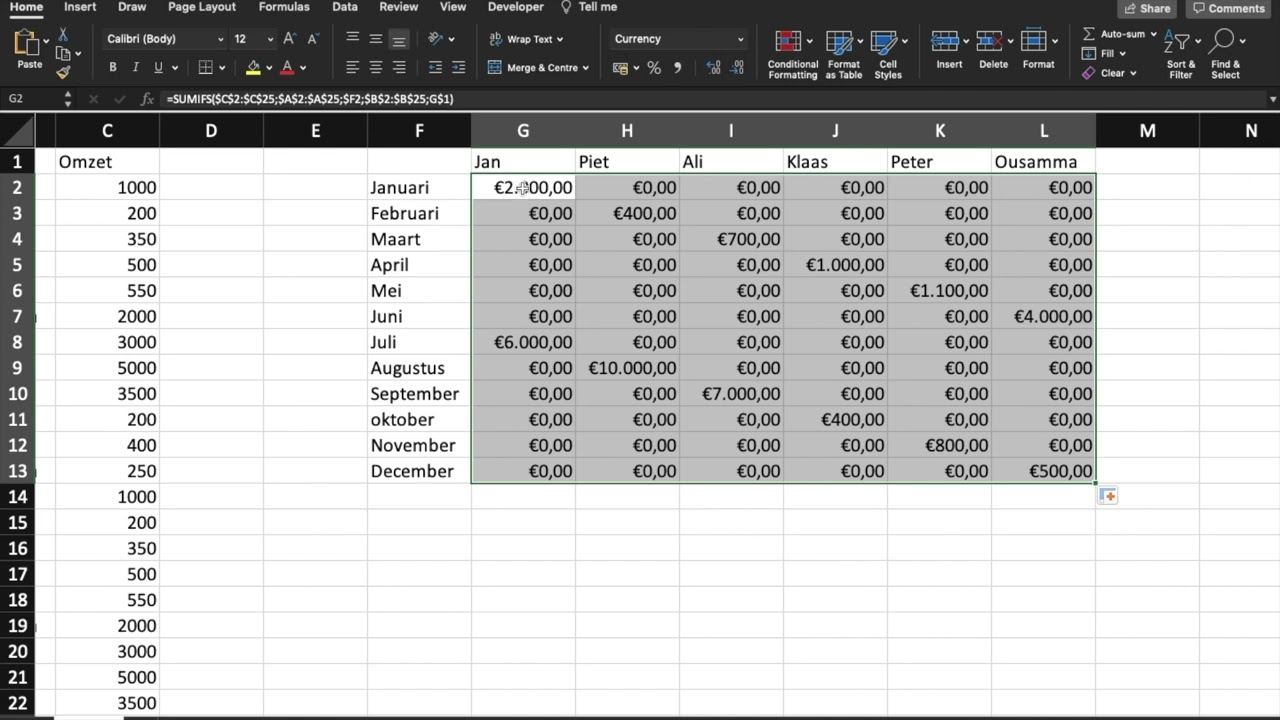The image size is (1280, 720).
Task: Click the Copy icon
Action: point(63,53)
